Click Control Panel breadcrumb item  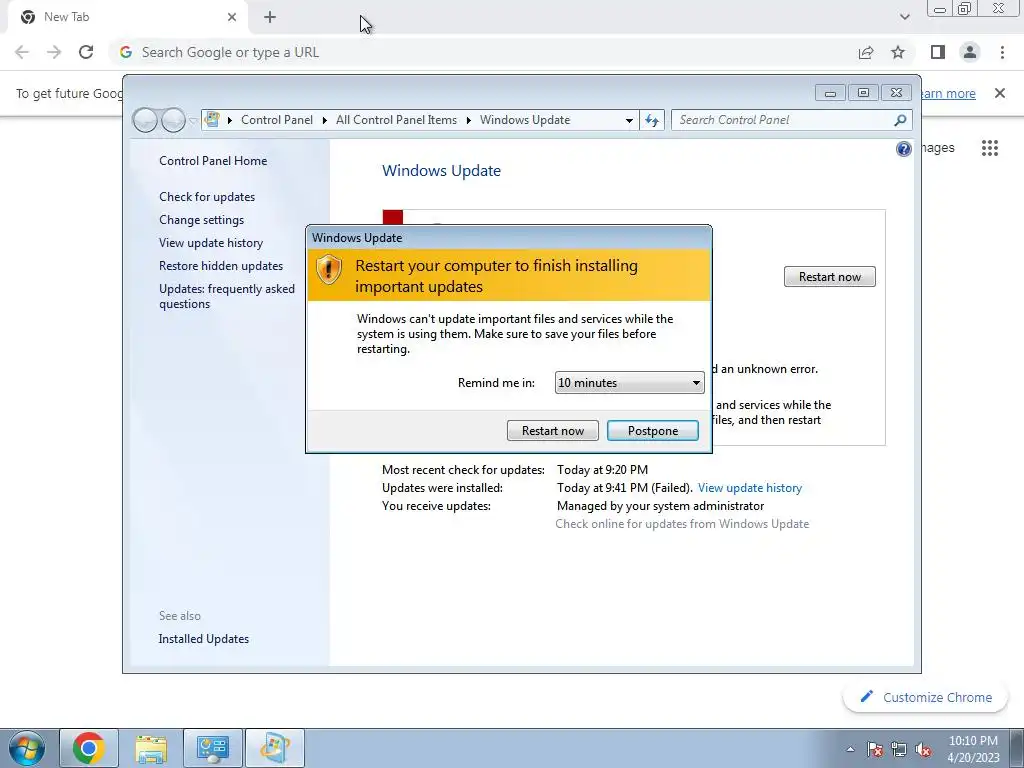click(277, 120)
